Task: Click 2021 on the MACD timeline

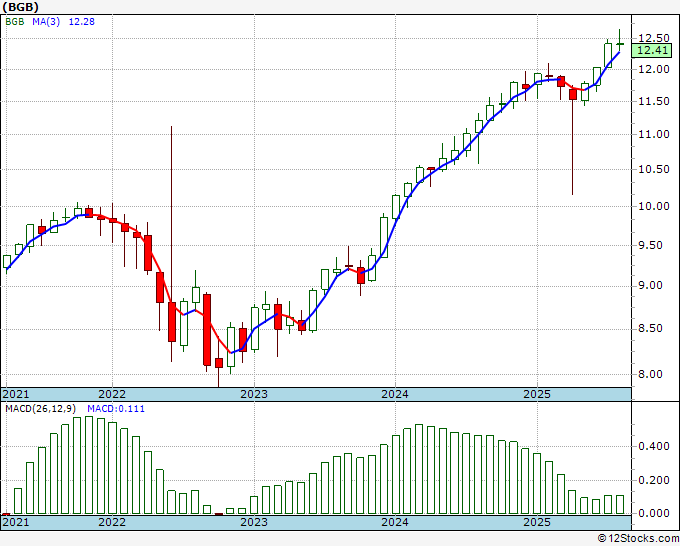Action: (16, 522)
